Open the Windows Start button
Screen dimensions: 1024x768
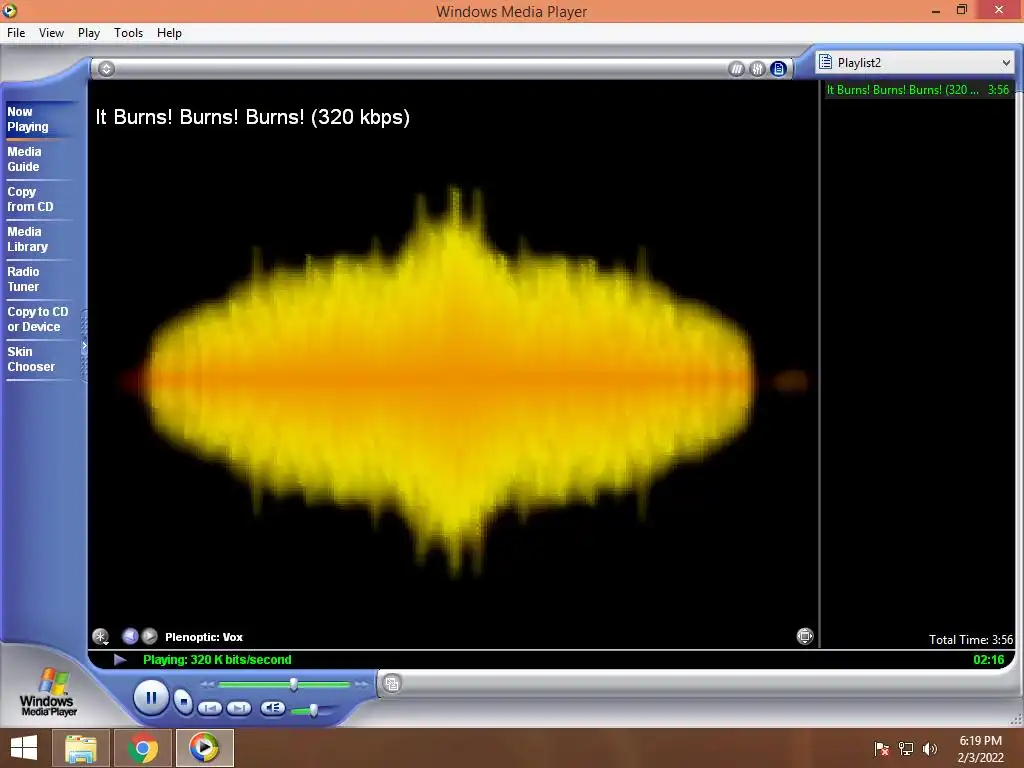pos(24,748)
